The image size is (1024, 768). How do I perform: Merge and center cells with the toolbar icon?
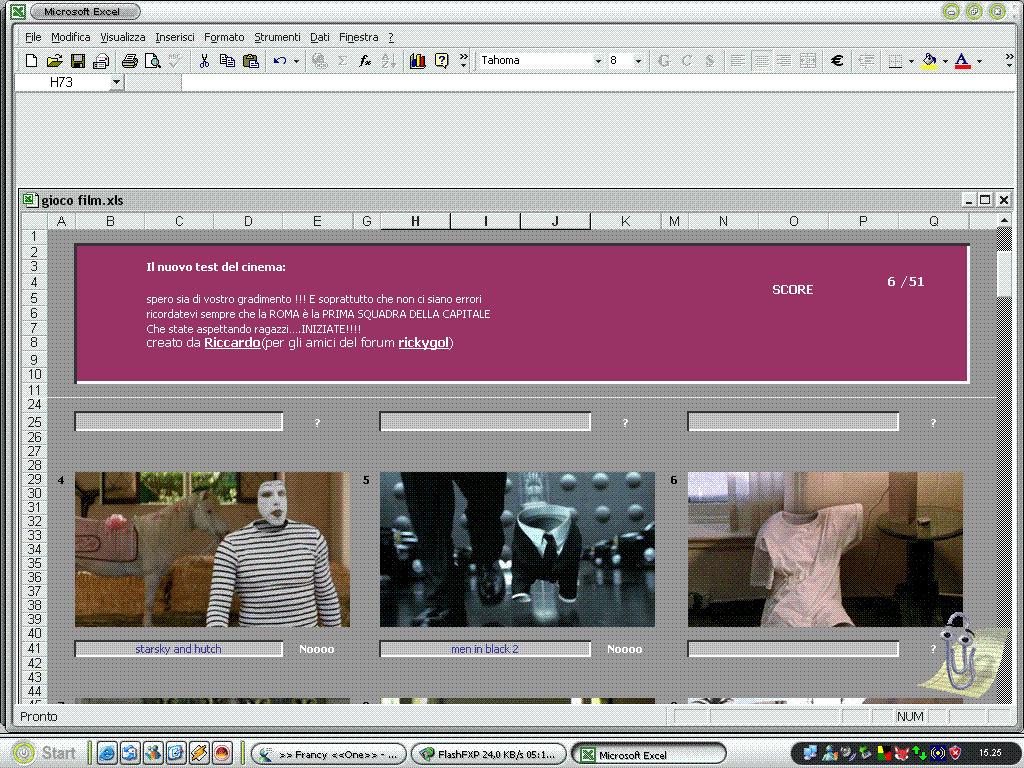[808, 61]
